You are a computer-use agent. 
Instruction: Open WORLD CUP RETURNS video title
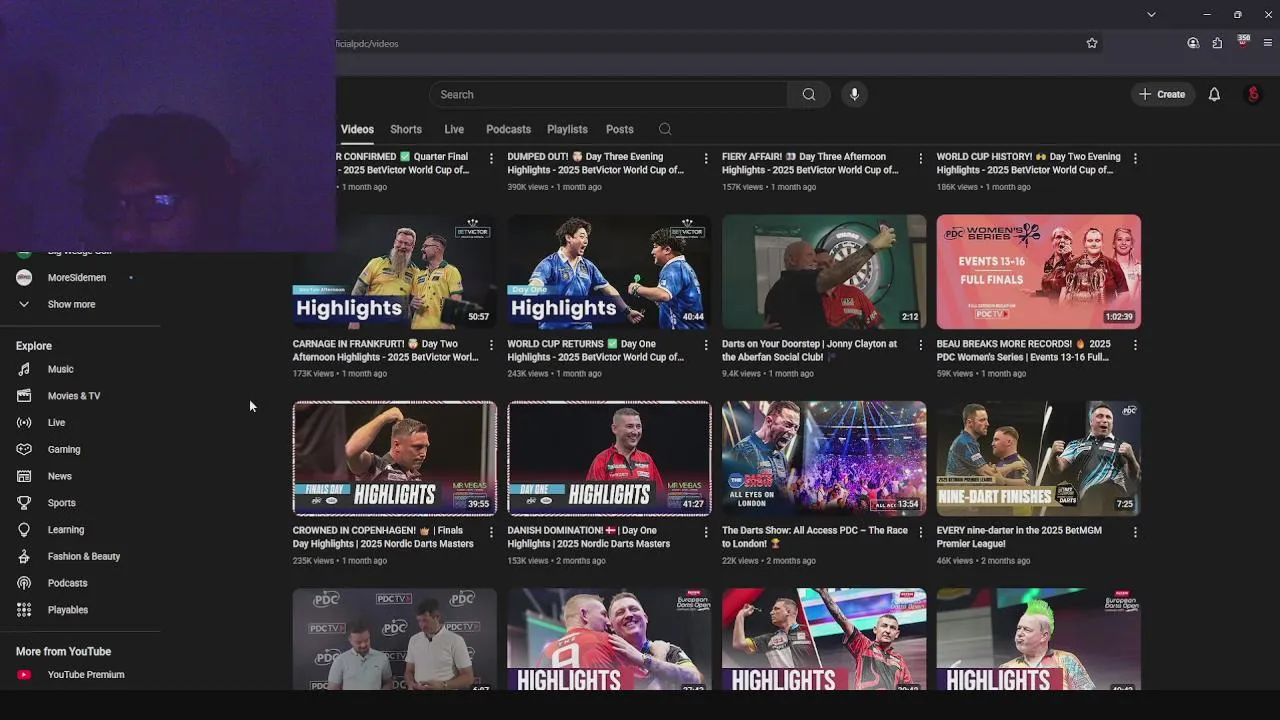596,350
